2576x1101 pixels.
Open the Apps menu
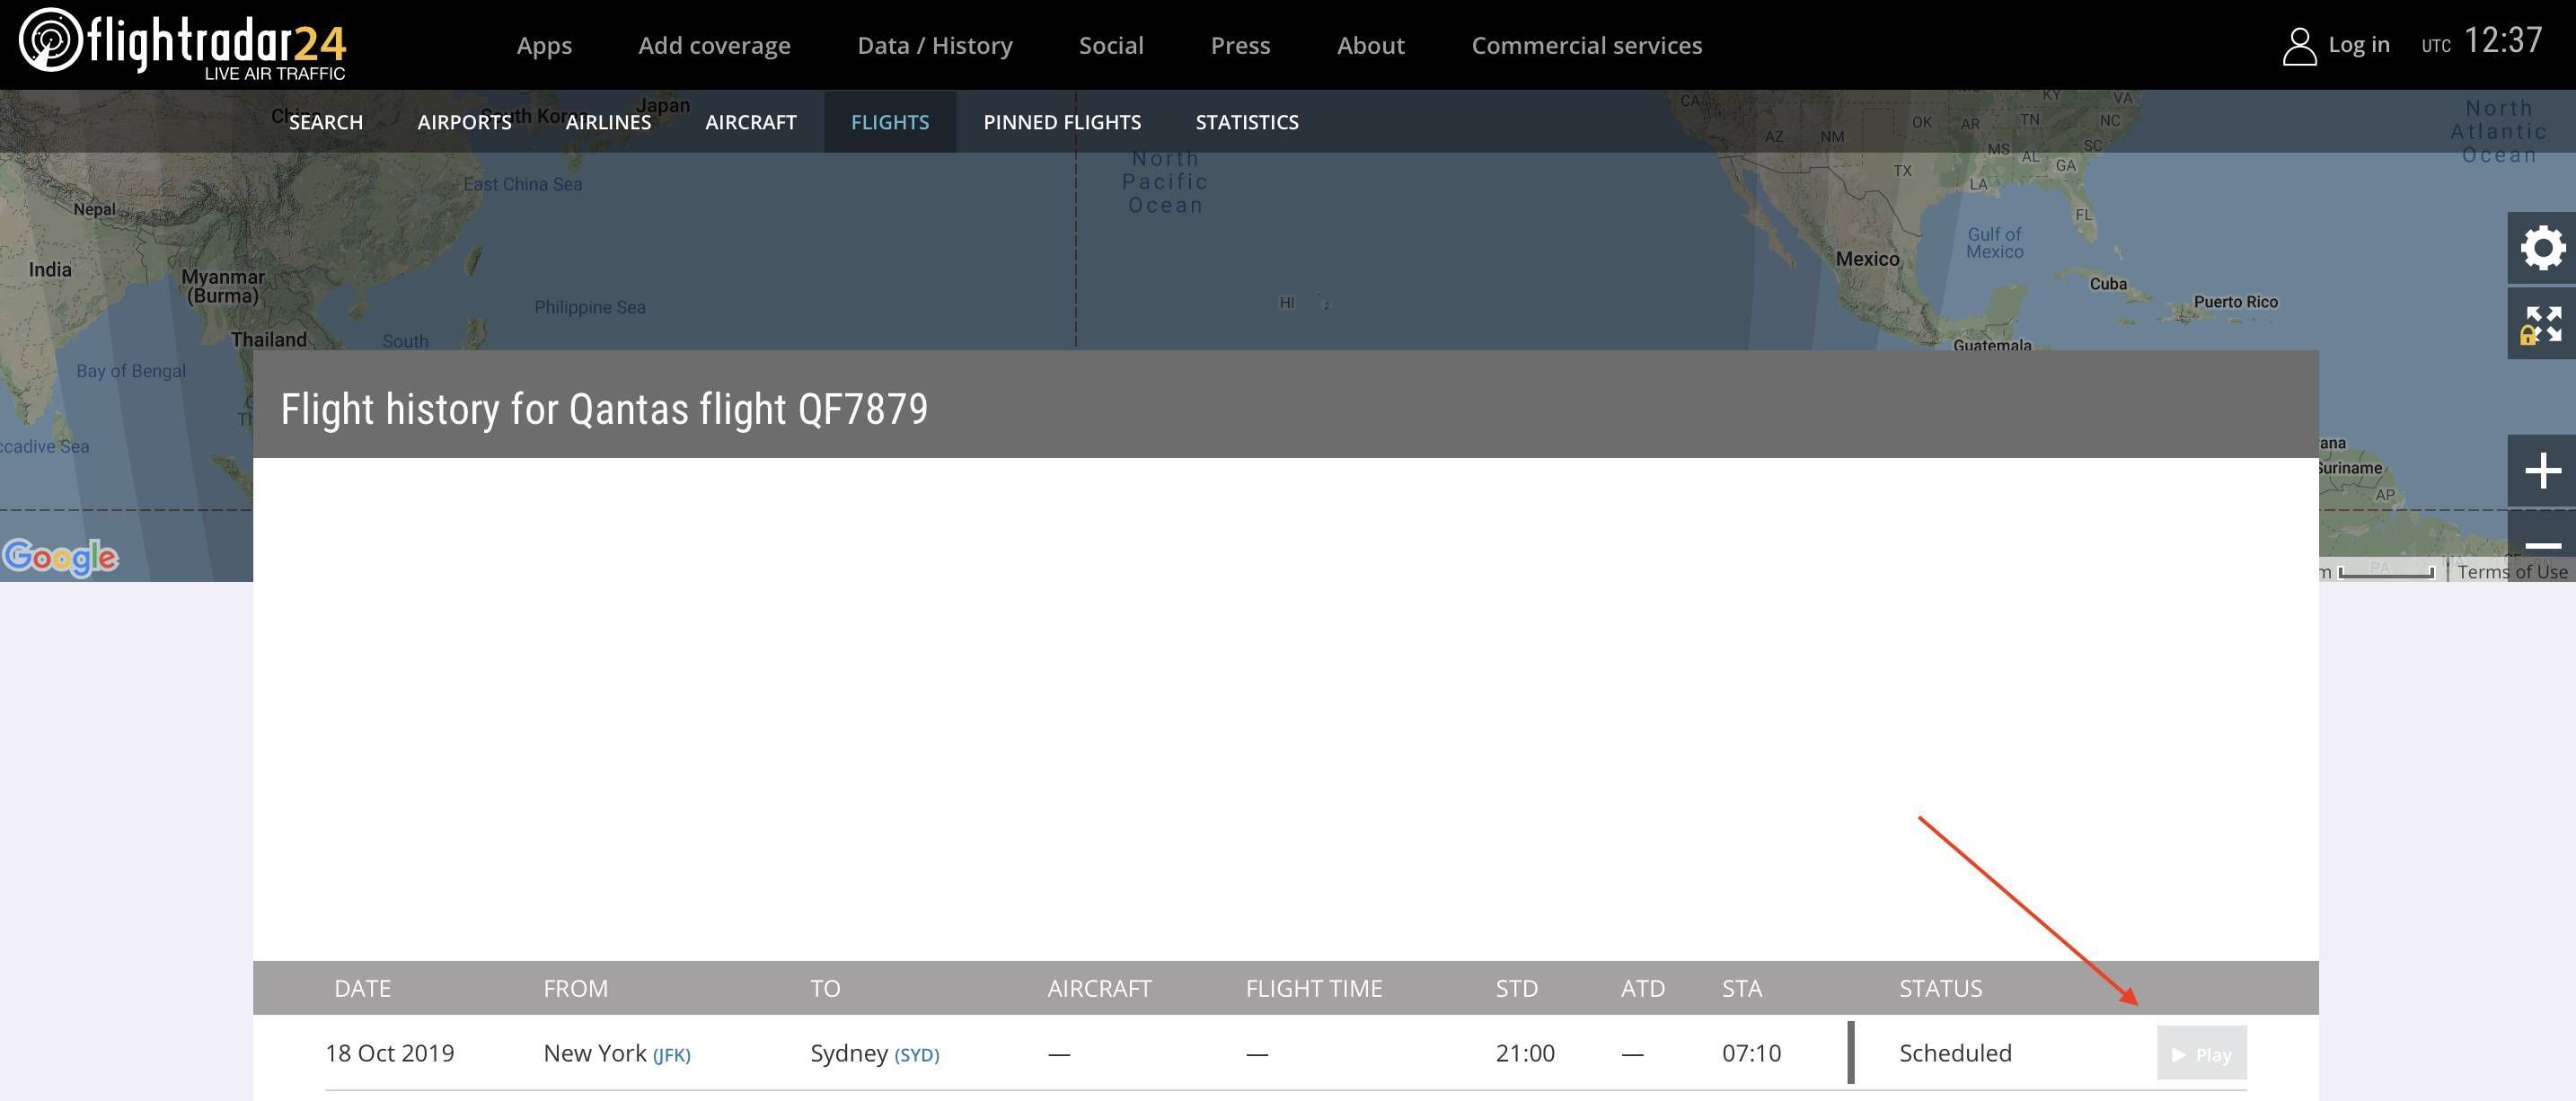pos(544,45)
